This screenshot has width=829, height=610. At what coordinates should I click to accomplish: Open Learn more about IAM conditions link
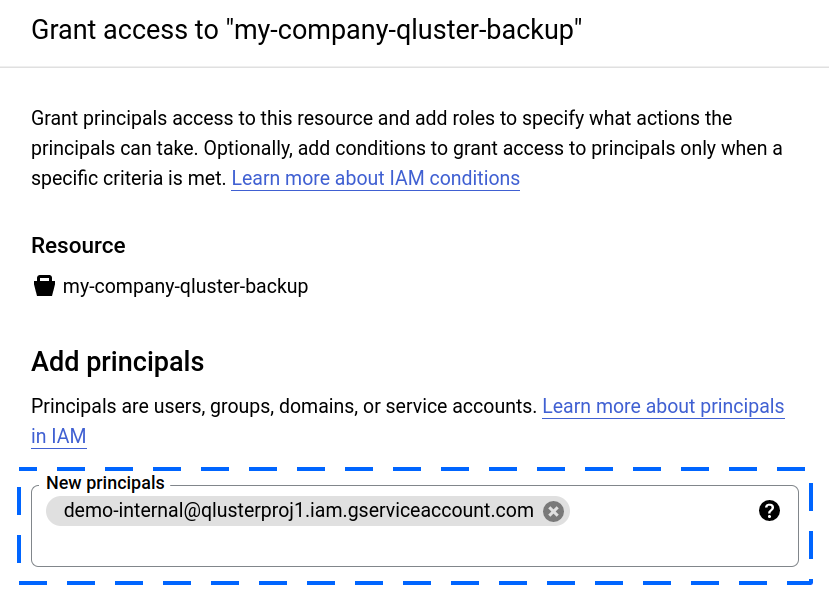tap(375, 179)
